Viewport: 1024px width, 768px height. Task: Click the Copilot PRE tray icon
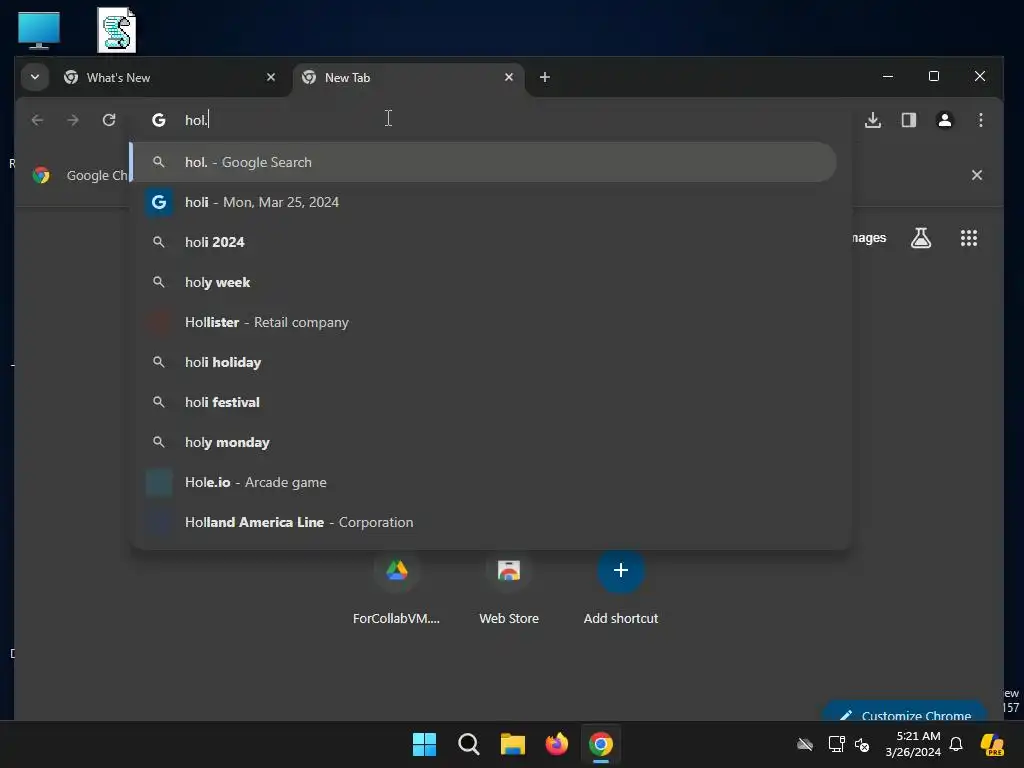pos(992,744)
